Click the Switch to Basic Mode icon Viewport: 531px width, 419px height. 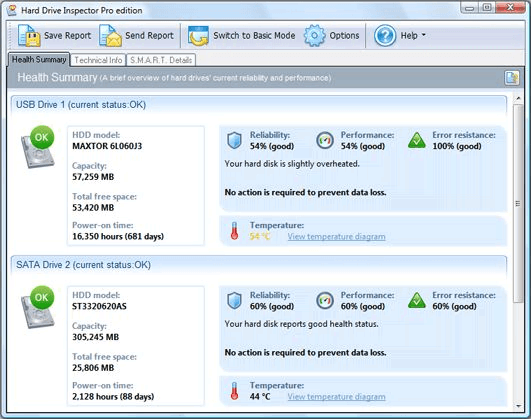[198, 36]
